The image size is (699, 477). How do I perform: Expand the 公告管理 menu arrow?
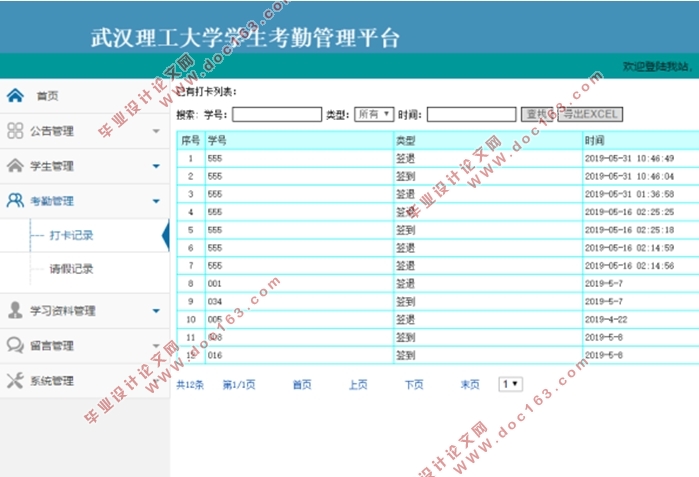(156, 131)
